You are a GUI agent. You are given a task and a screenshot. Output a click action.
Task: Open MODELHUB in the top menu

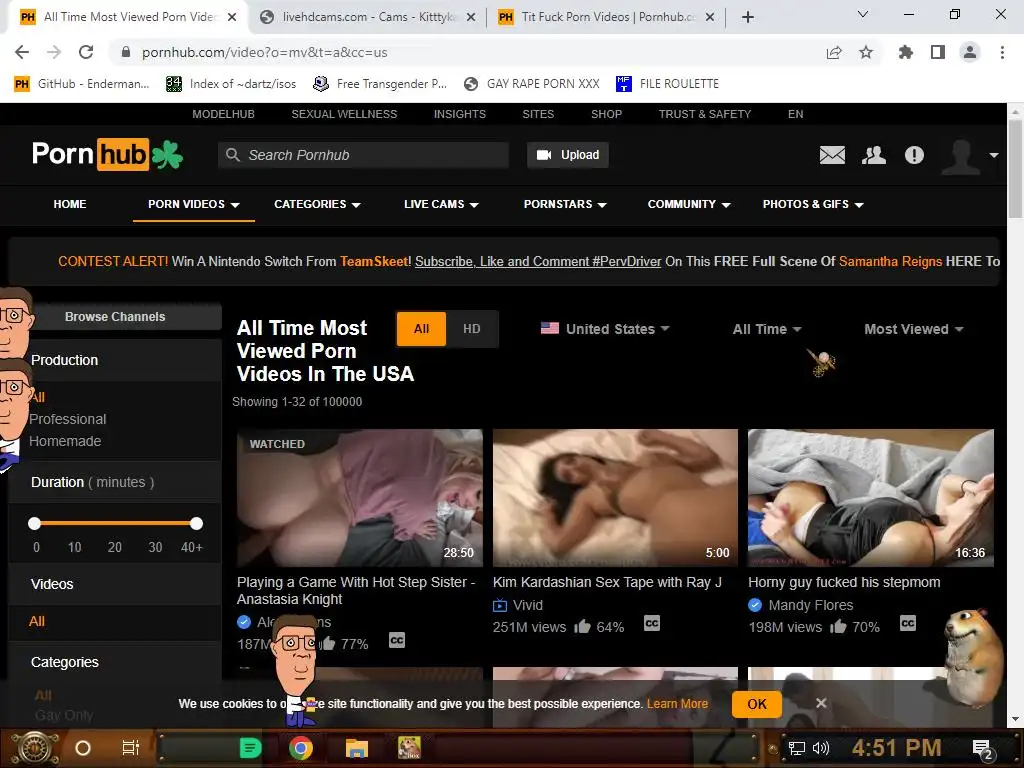(x=223, y=114)
